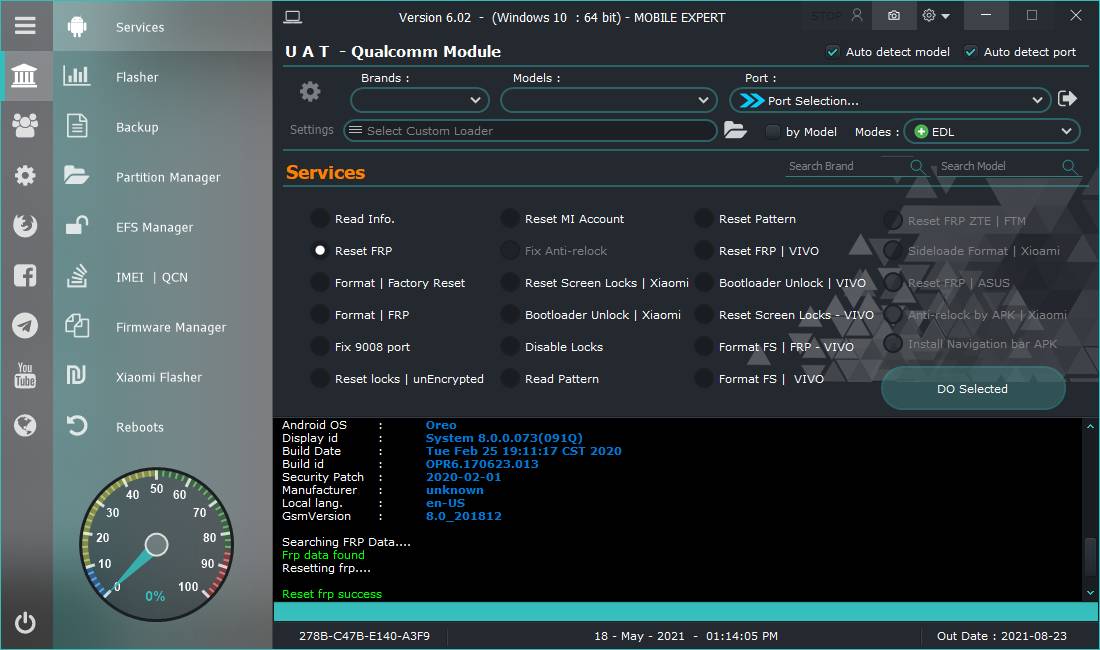This screenshot has height=650, width=1100.
Task: Click the globe website icon
Action: [25, 425]
